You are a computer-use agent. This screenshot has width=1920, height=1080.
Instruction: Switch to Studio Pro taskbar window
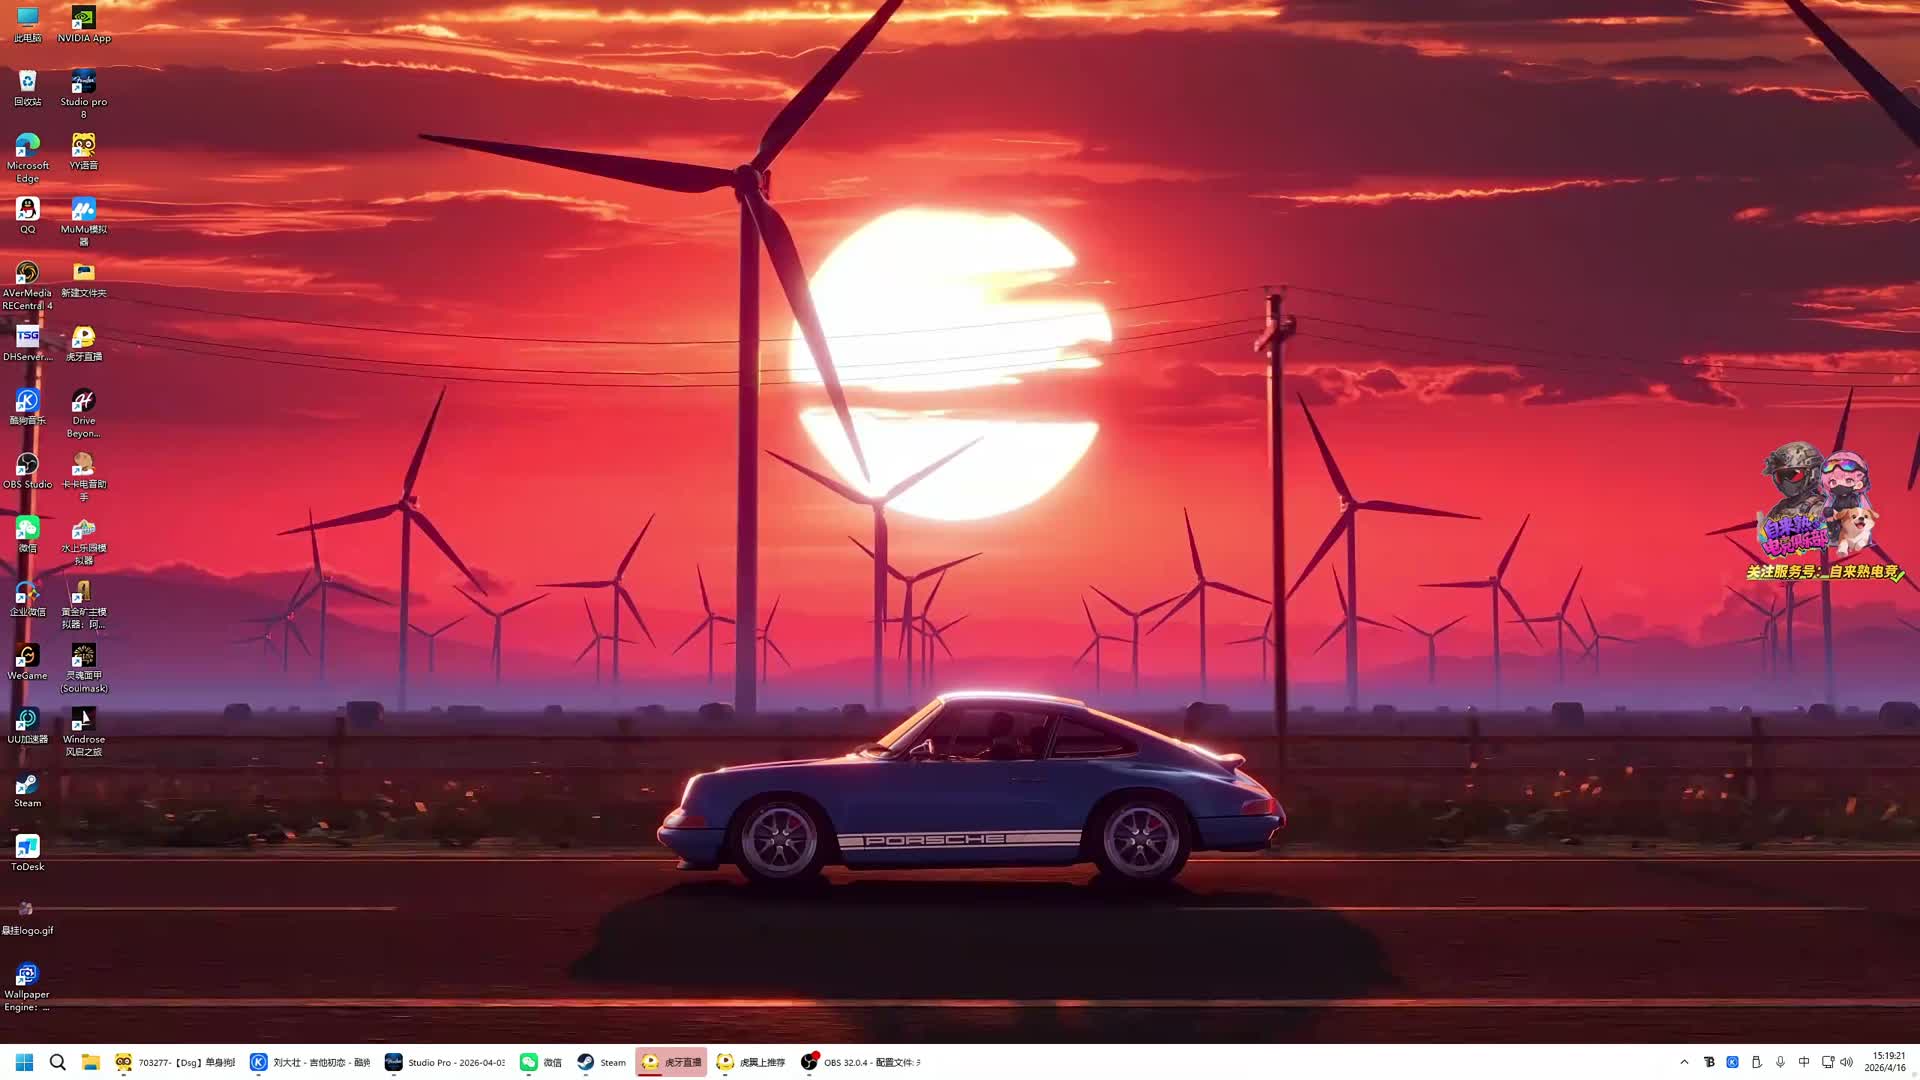[446, 1062]
